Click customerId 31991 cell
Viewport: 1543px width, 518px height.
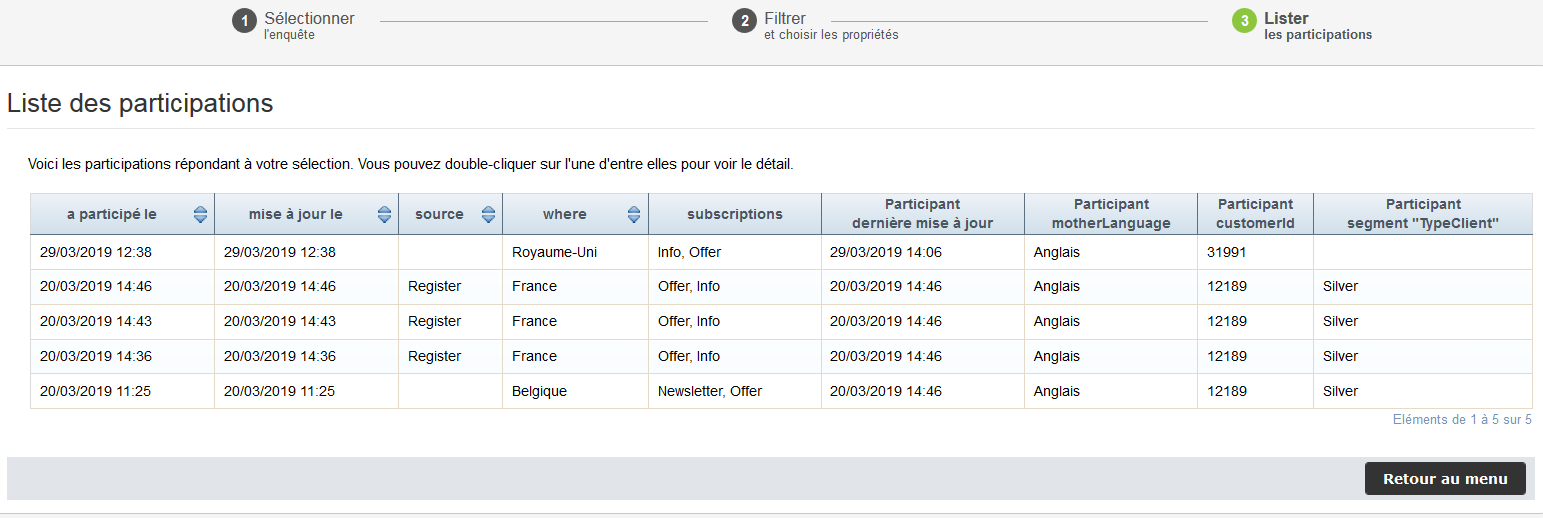click(1227, 252)
